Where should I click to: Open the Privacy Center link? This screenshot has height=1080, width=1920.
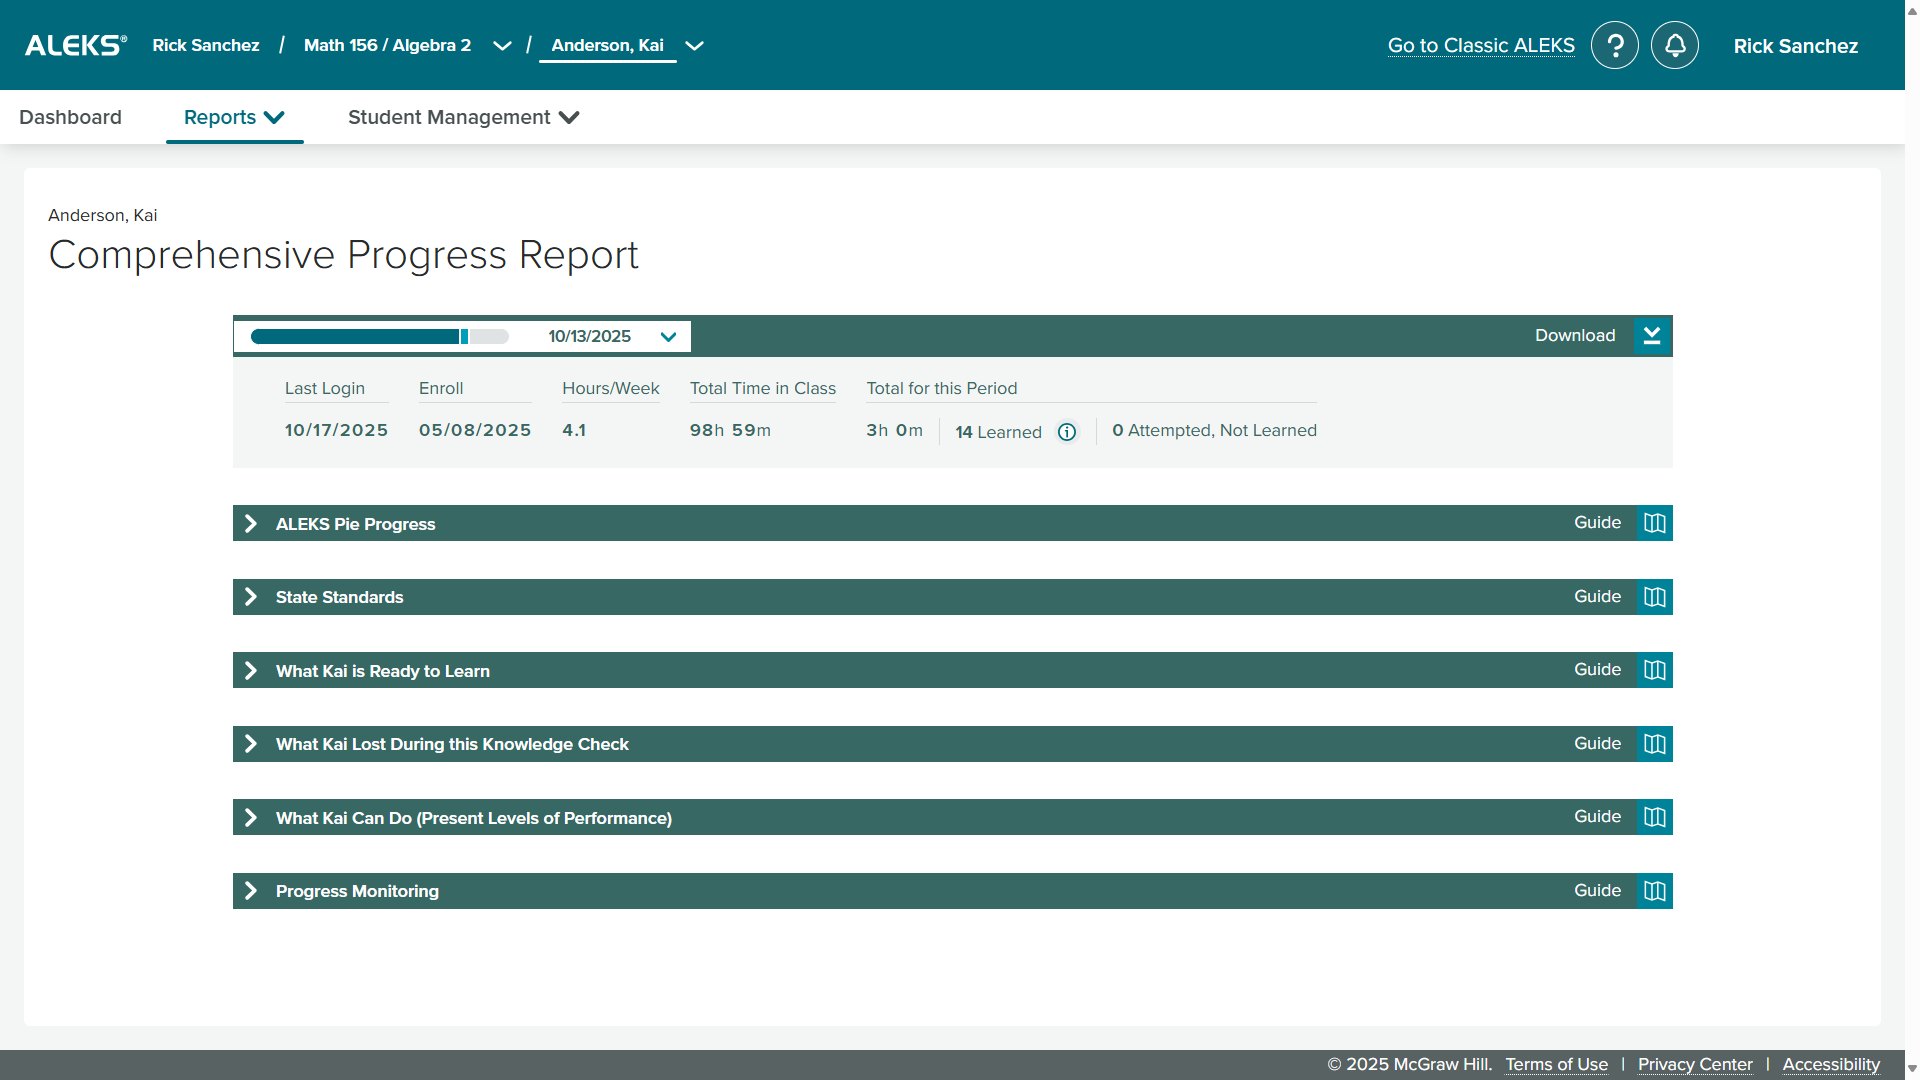tap(1695, 1064)
